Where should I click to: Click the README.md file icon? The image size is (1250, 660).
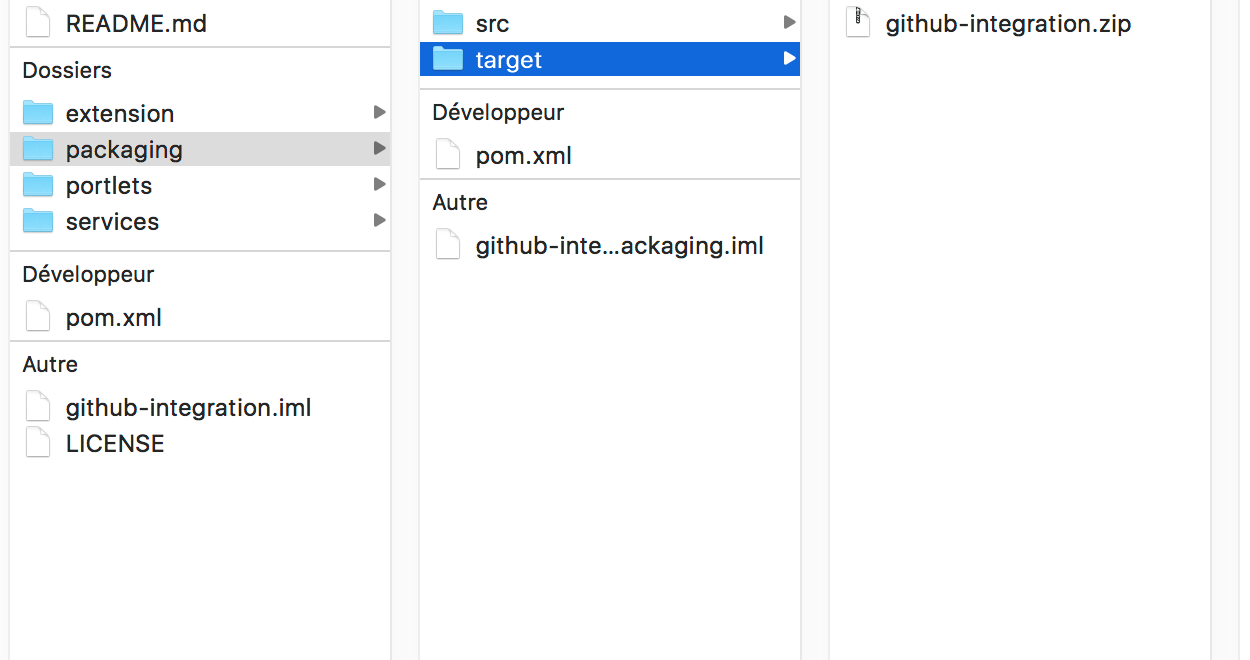point(38,23)
